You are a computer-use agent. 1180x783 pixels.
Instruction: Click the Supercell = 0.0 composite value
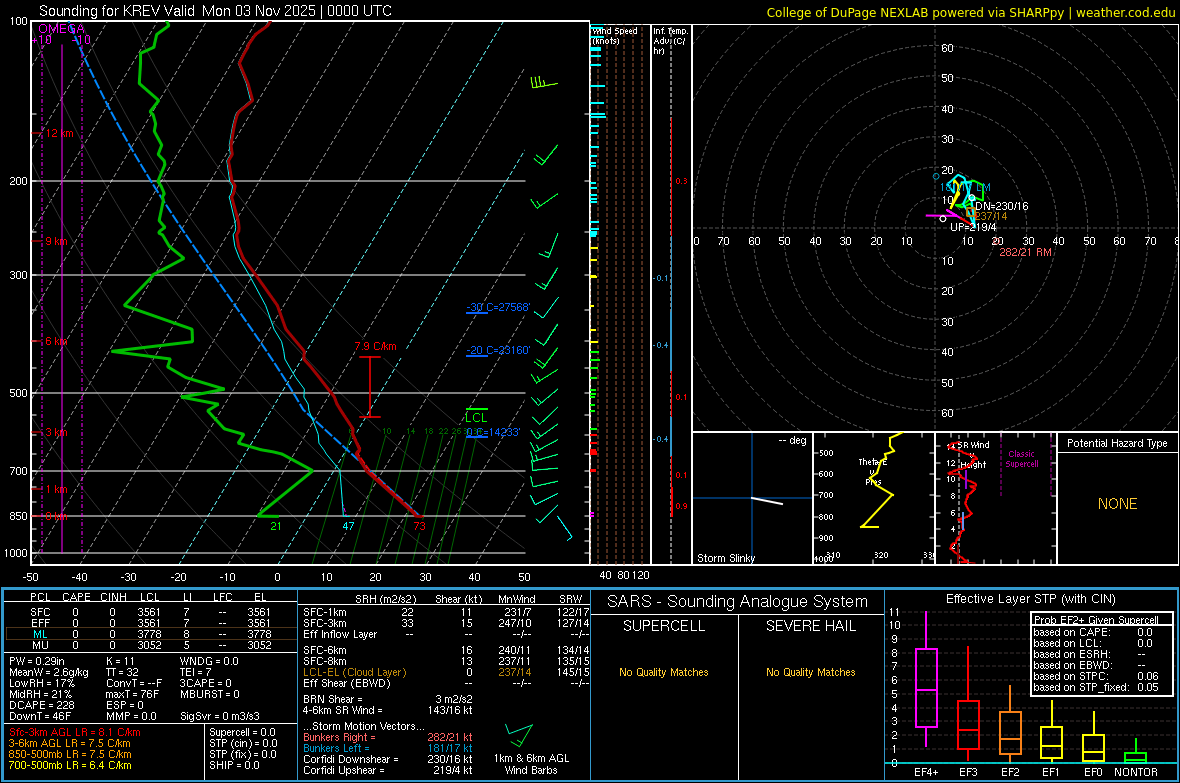(242, 732)
